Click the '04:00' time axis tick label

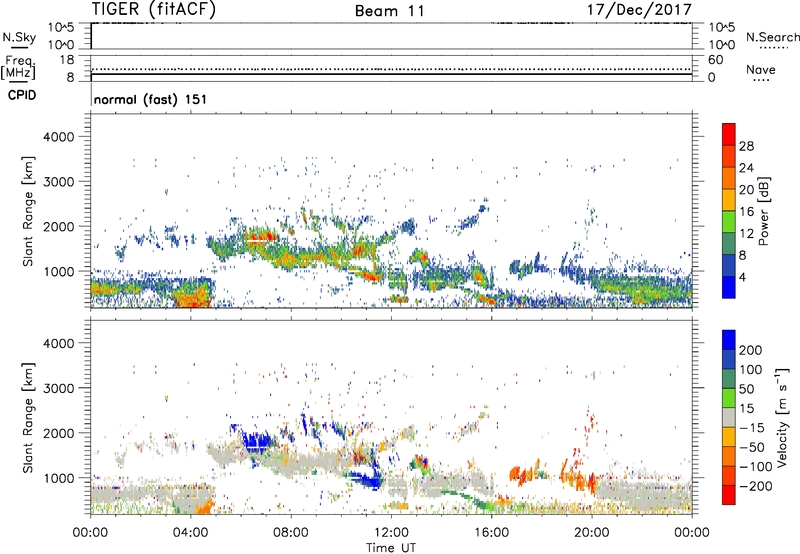[190, 533]
